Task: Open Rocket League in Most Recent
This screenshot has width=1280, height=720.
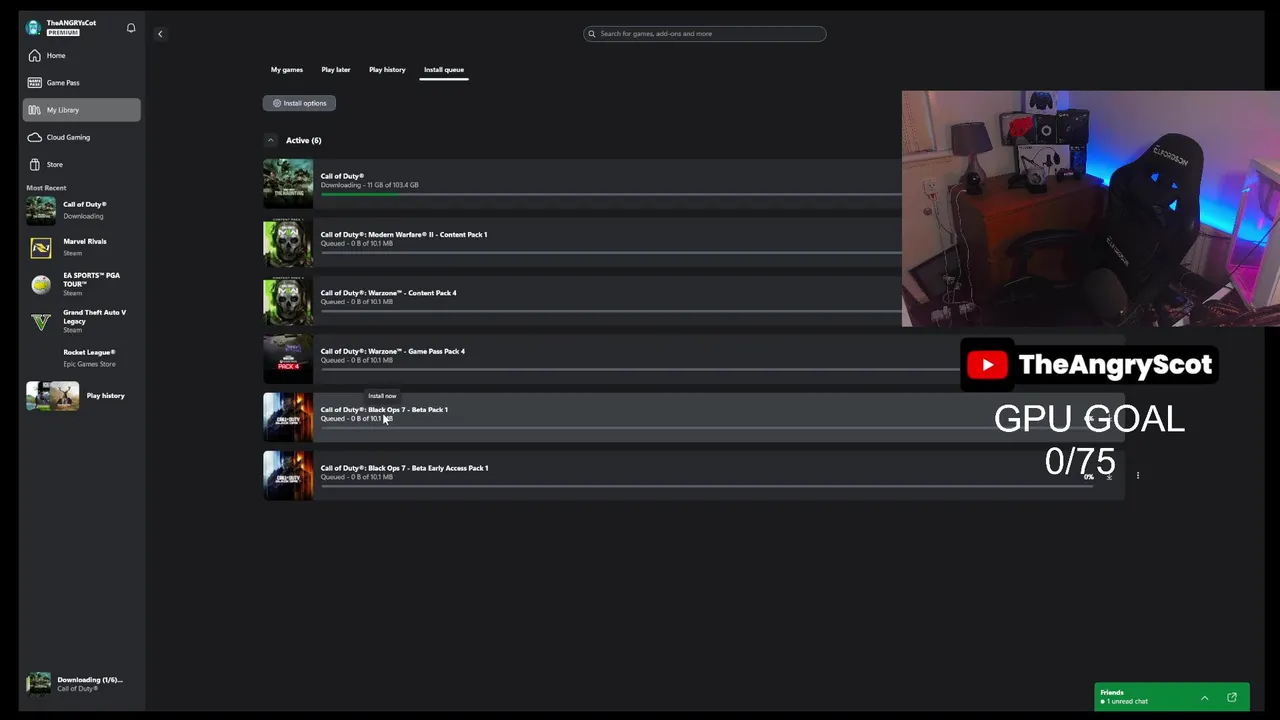Action: coord(82,358)
